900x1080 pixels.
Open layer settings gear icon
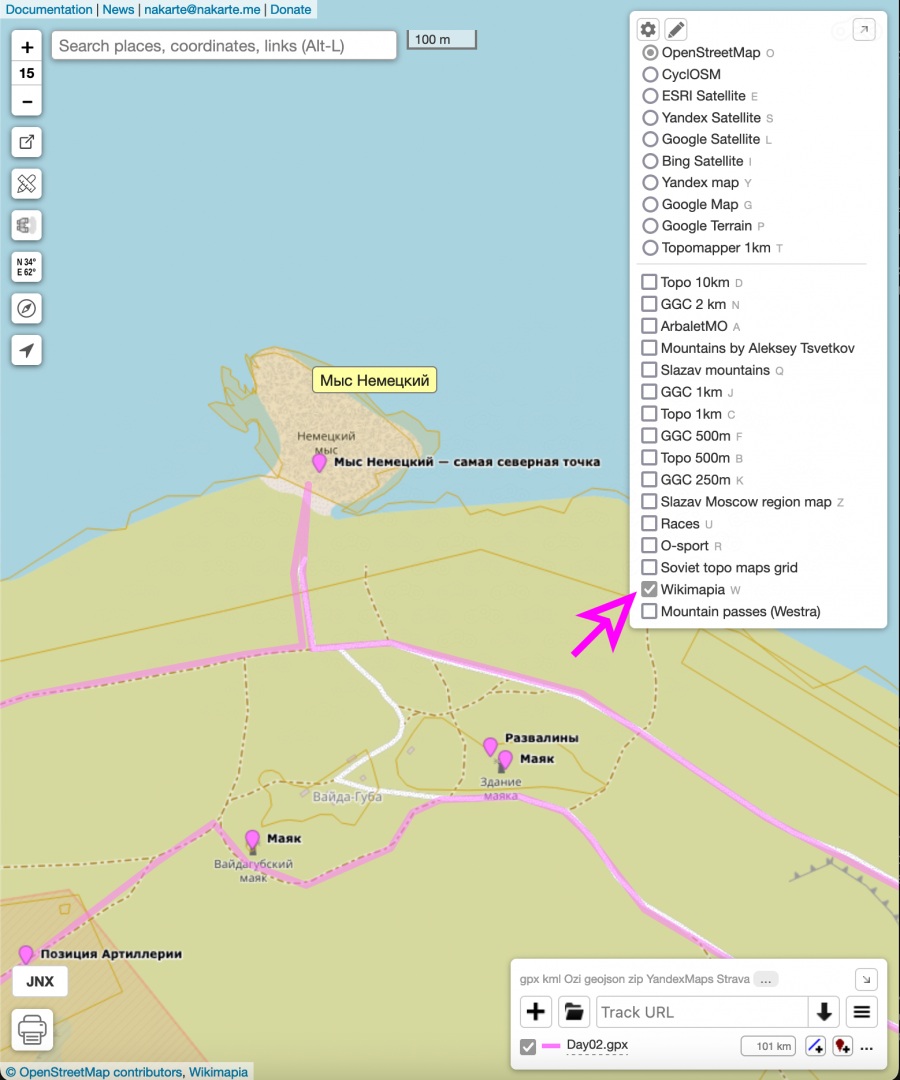(x=648, y=29)
